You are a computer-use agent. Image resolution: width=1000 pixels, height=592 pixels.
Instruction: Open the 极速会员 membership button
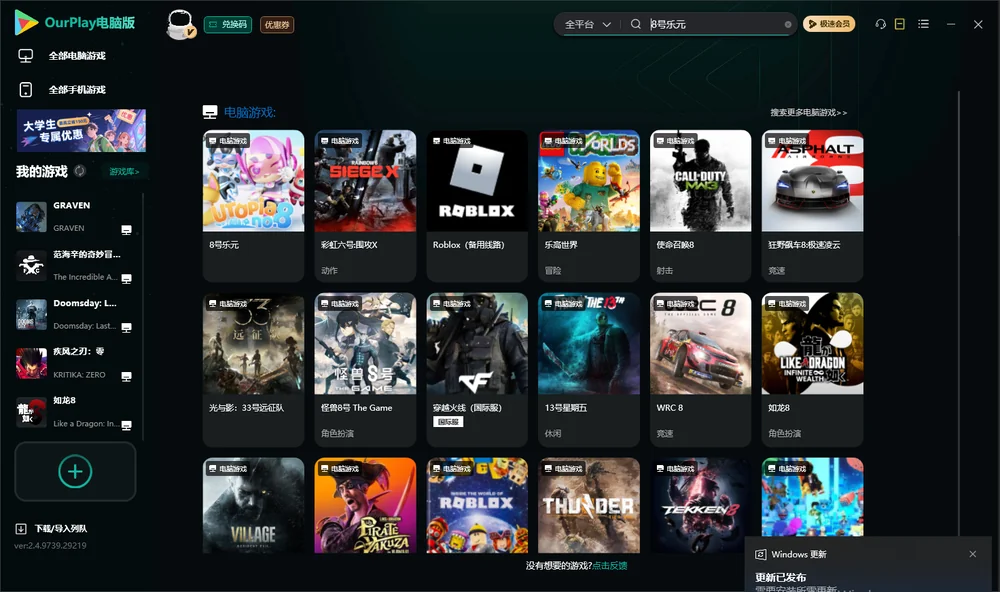tap(828, 24)
